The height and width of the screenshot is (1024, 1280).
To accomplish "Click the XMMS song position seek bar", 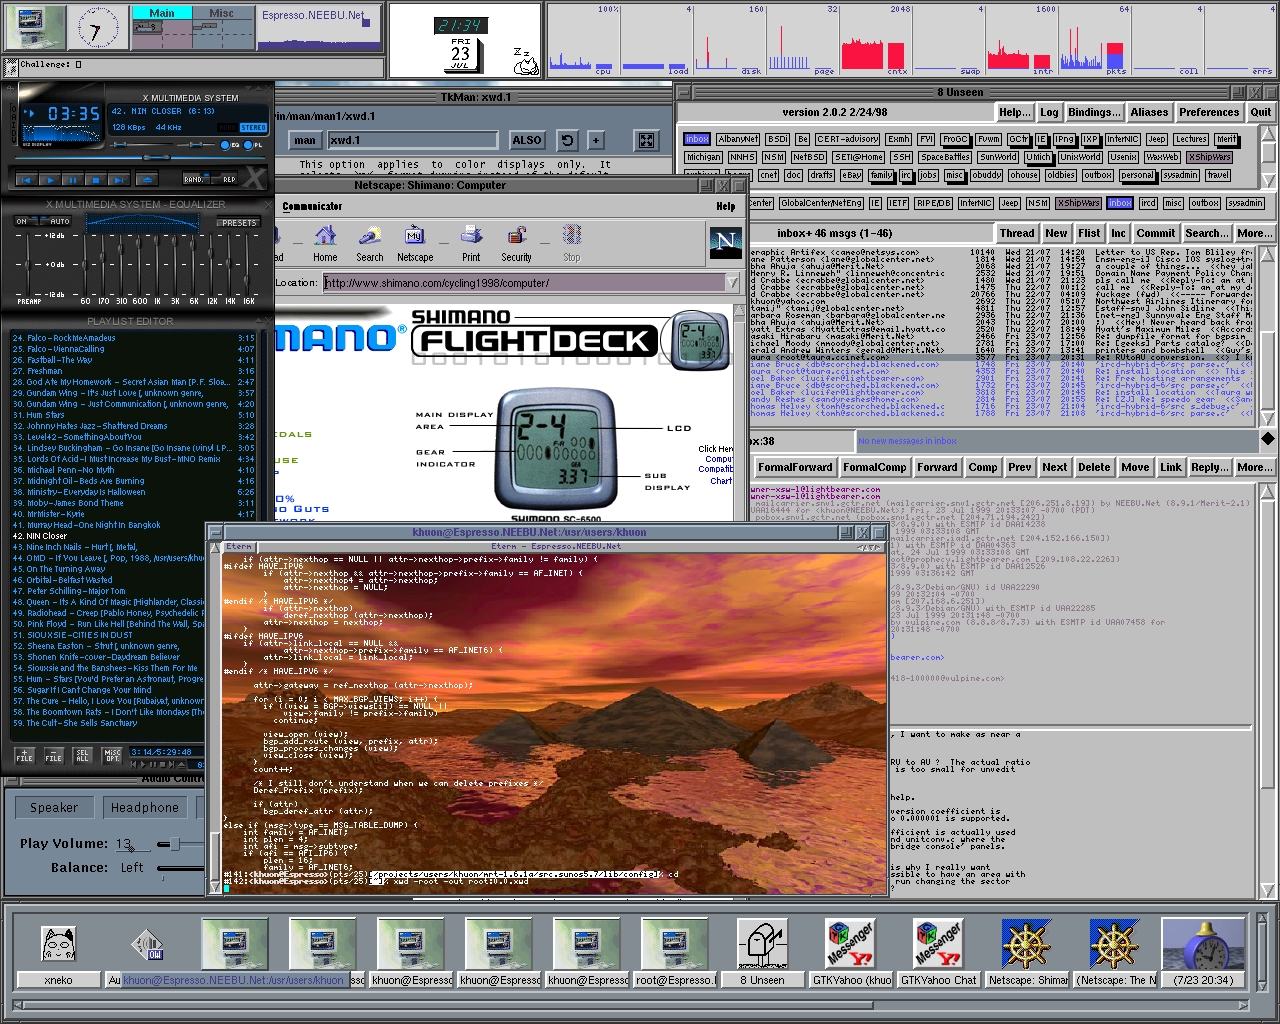I will pyautogui.click(x=140, y=157).
